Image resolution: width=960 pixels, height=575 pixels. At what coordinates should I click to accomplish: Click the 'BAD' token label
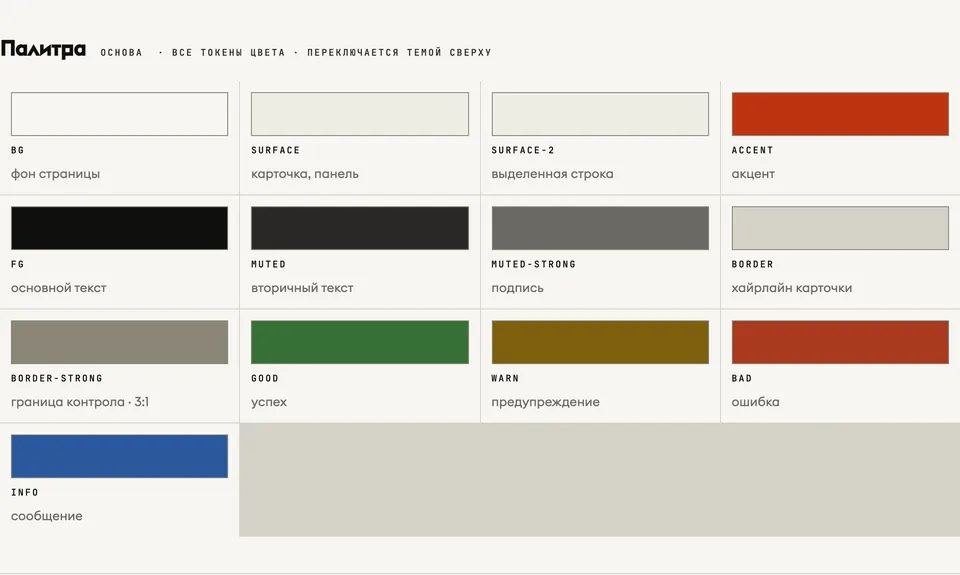742,378
